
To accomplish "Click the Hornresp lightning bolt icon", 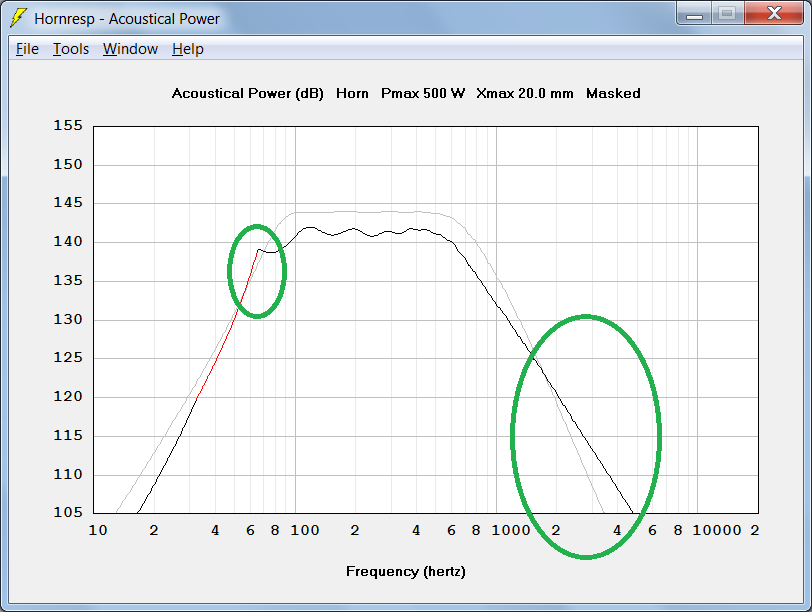I will click(x=18, y=18).
